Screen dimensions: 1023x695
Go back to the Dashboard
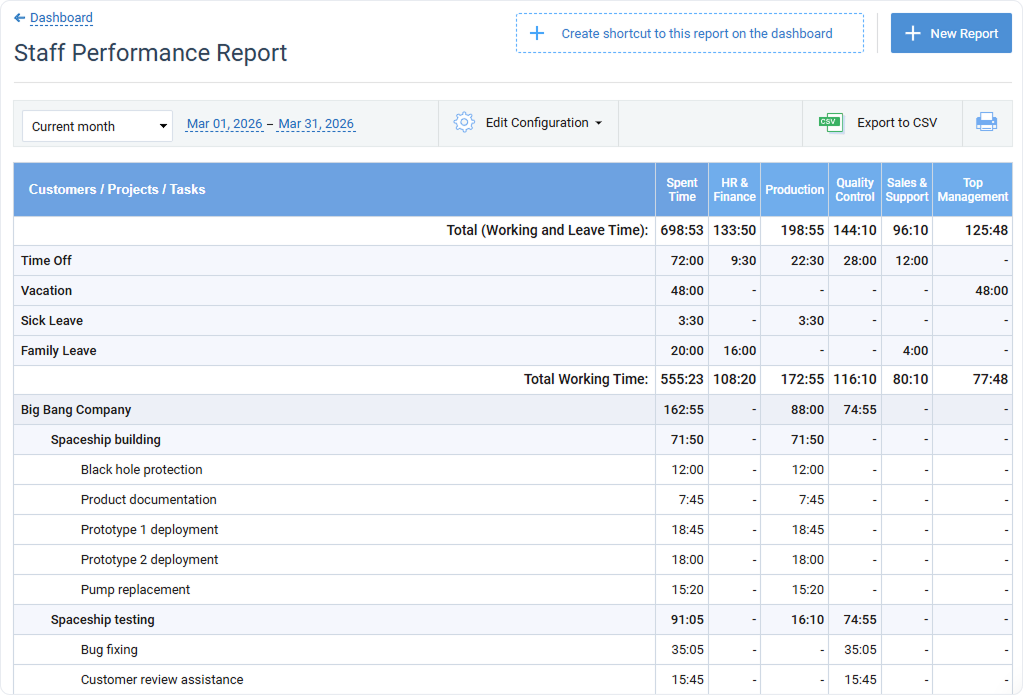(x=59, y=17)
